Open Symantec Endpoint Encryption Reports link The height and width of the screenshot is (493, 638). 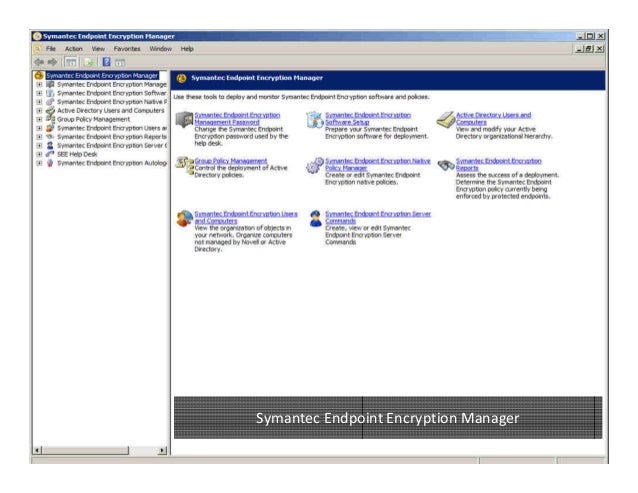(498, 164)
